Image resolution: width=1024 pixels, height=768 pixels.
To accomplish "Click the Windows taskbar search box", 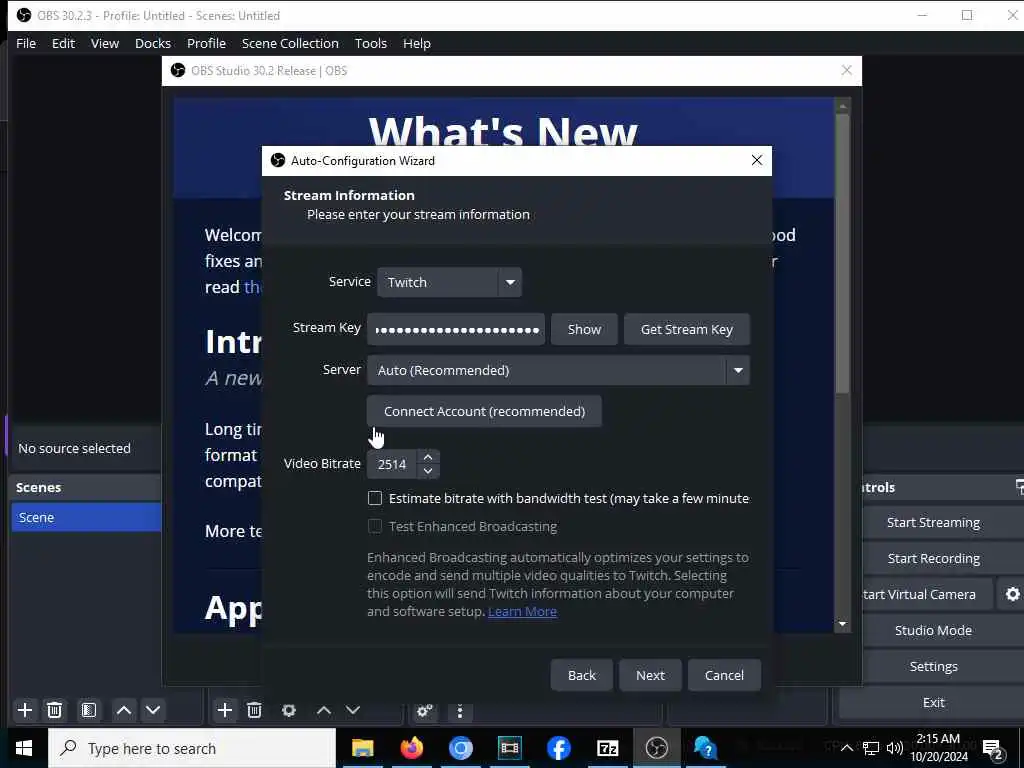I will tap(192, 748).
